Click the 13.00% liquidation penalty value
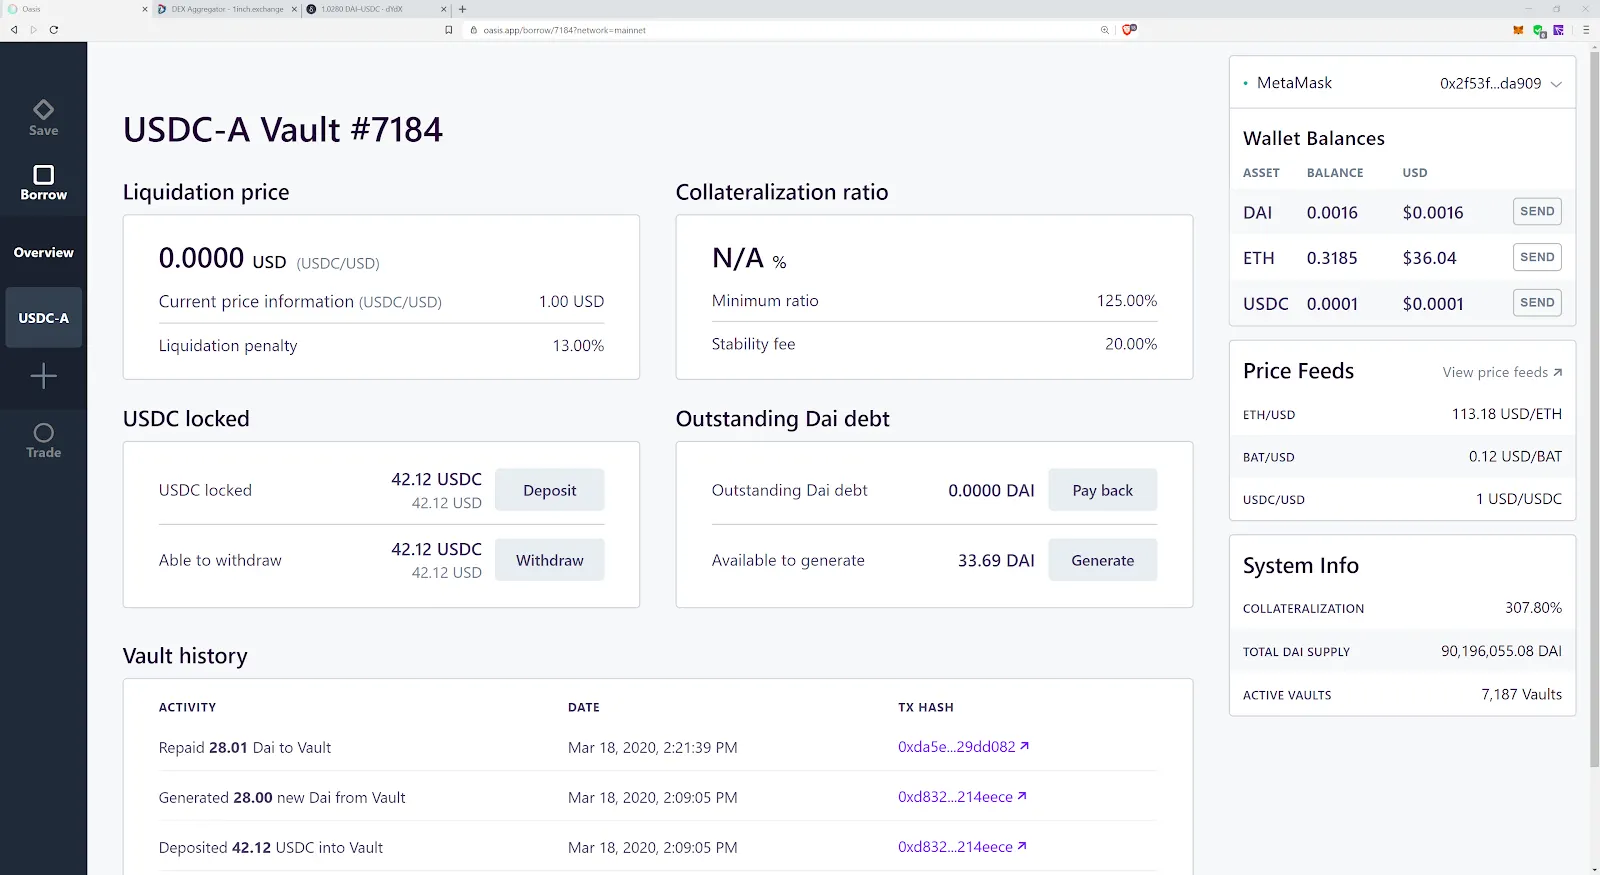Viewport: 1600px width, 875px height. 578,345
